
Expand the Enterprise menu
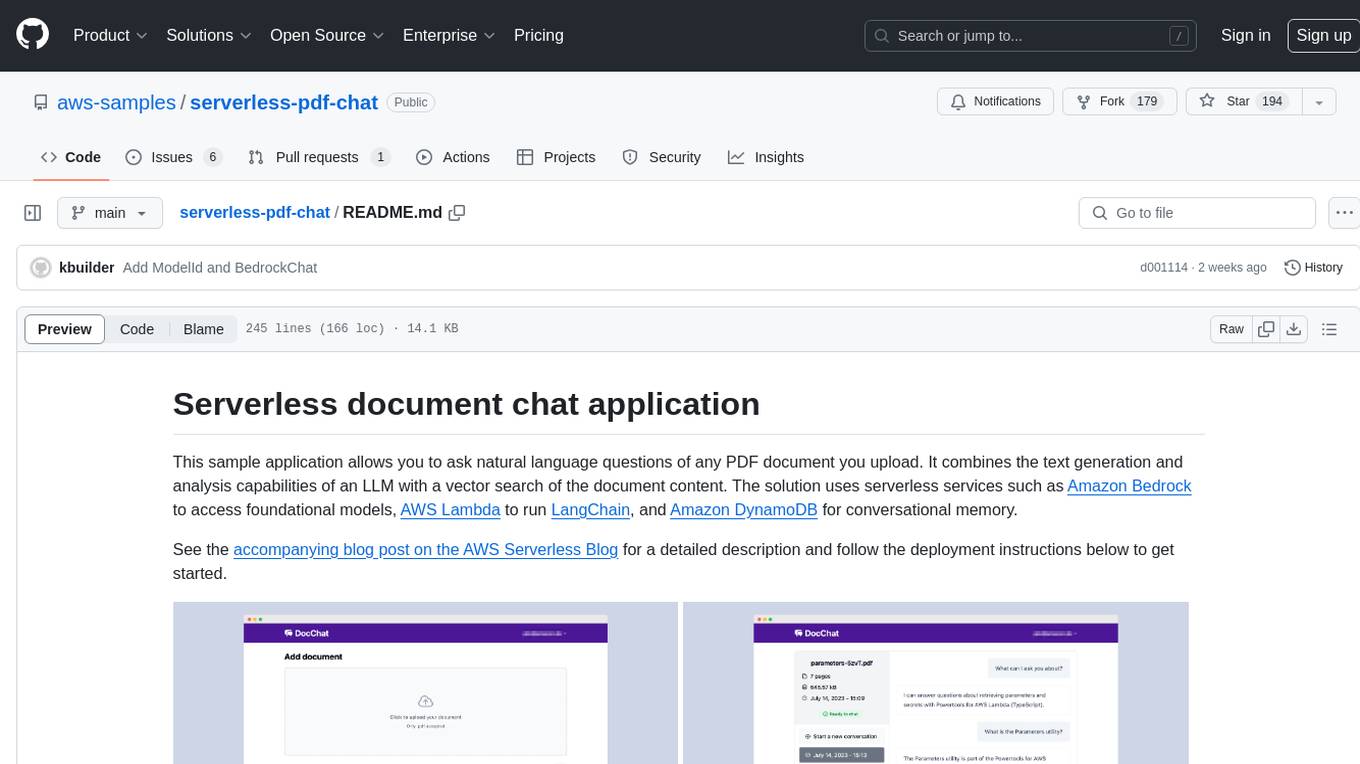click(x=449, y=35)
